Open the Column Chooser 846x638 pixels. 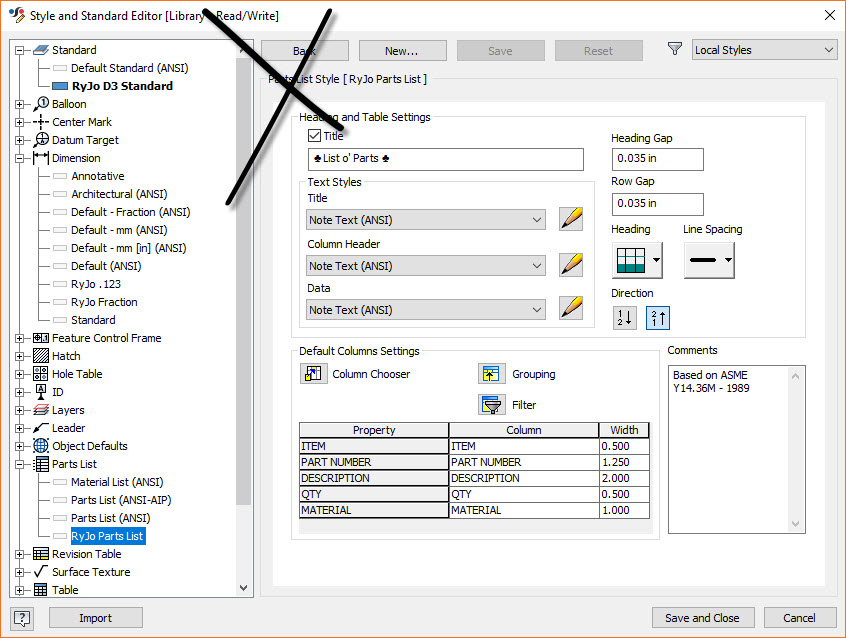point(312,373)
